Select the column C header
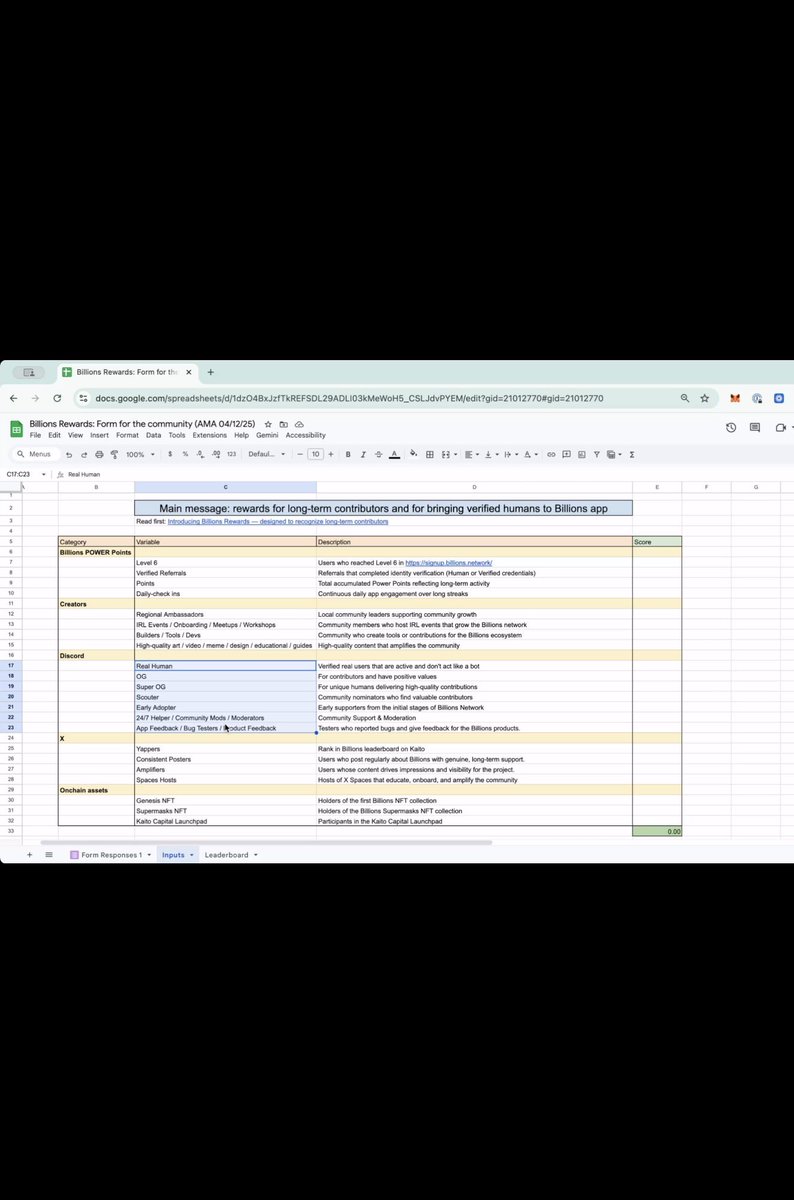This screenshot has height=1200, width=794. [225, 487]
